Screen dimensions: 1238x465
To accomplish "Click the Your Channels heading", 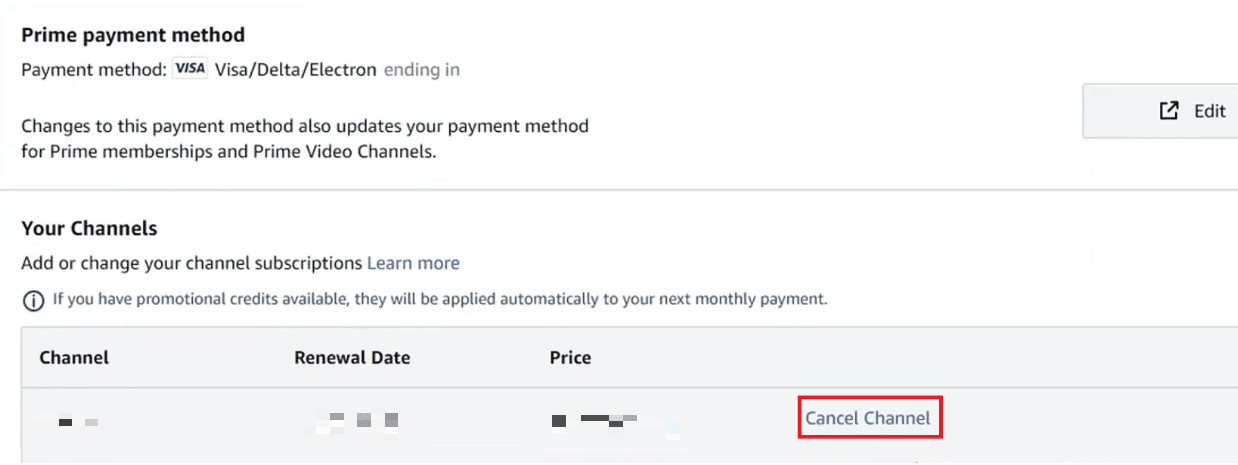I will point(89,228).
